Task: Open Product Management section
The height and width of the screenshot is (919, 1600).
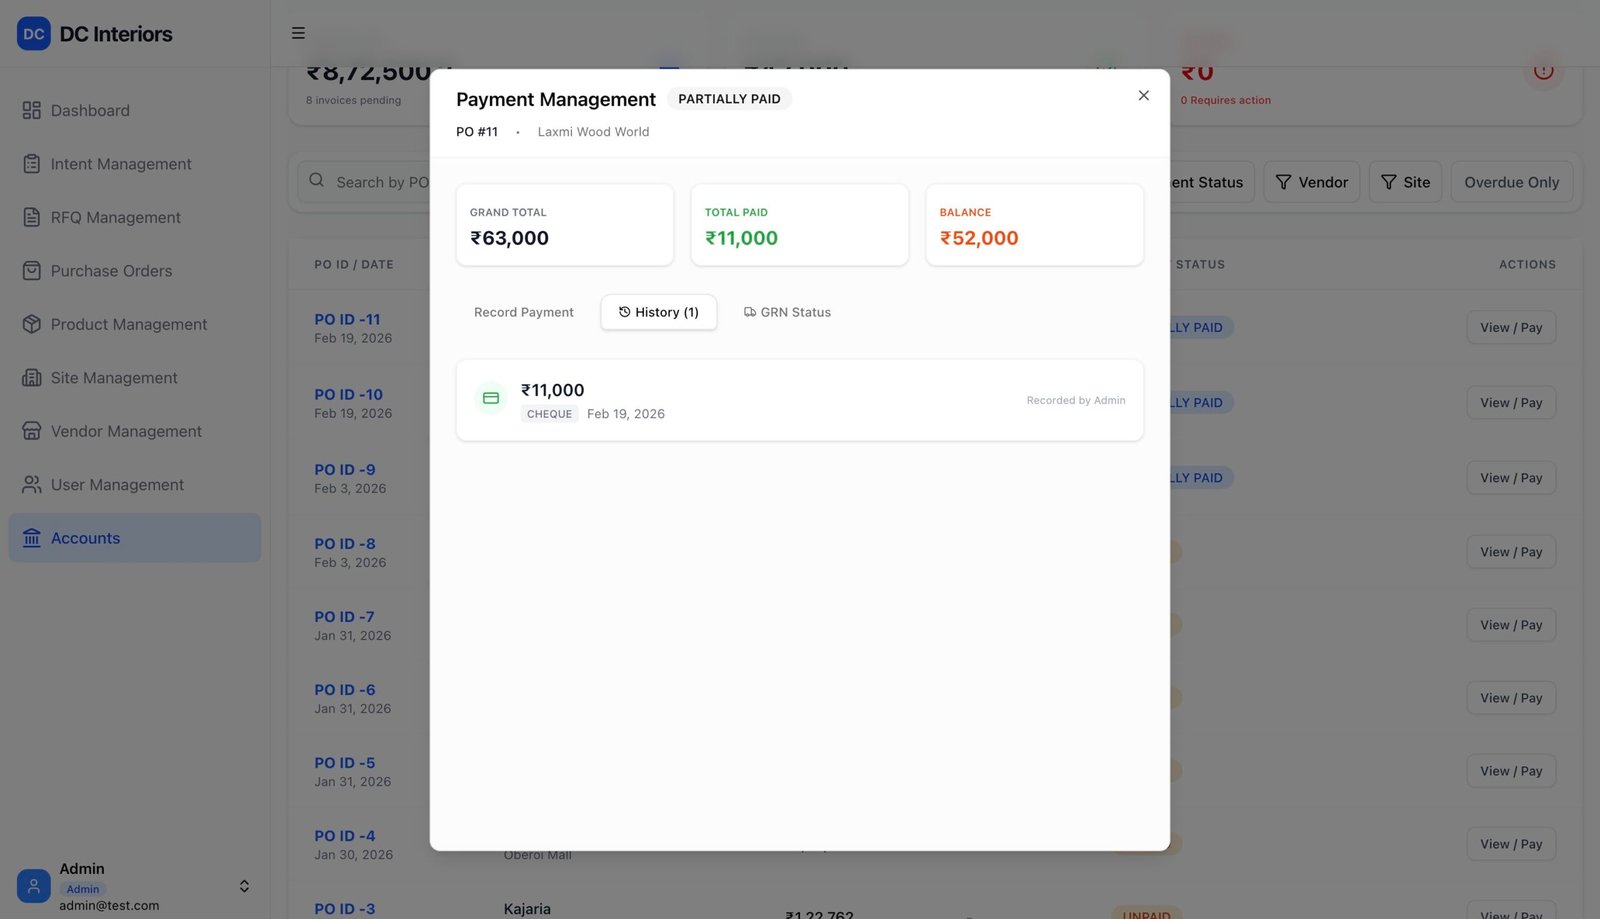Action: (x=128, y=325)
